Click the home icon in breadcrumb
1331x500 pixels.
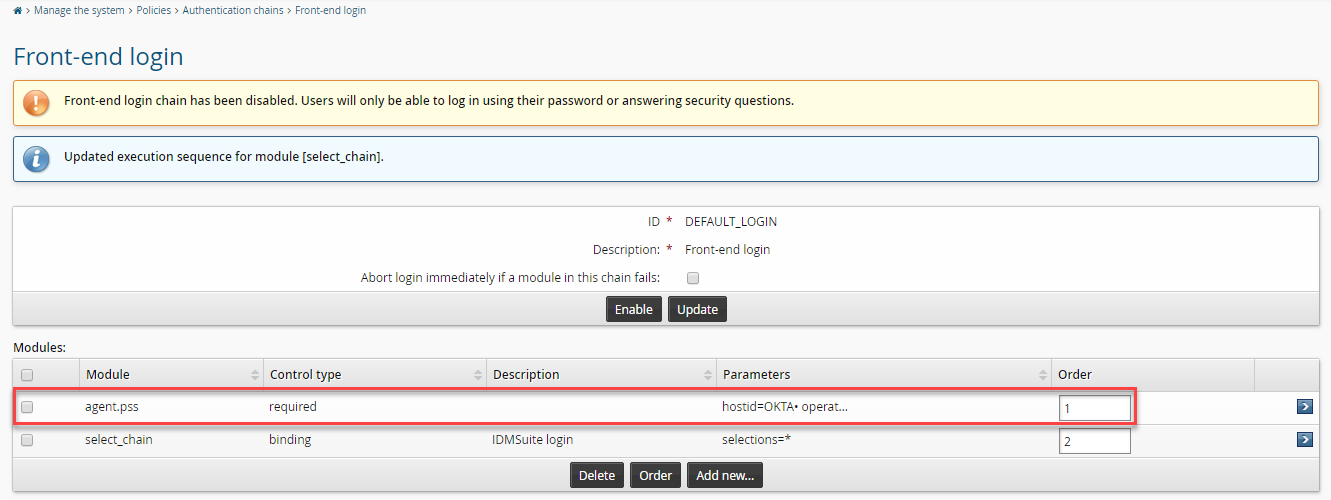(x=18, y=11)
